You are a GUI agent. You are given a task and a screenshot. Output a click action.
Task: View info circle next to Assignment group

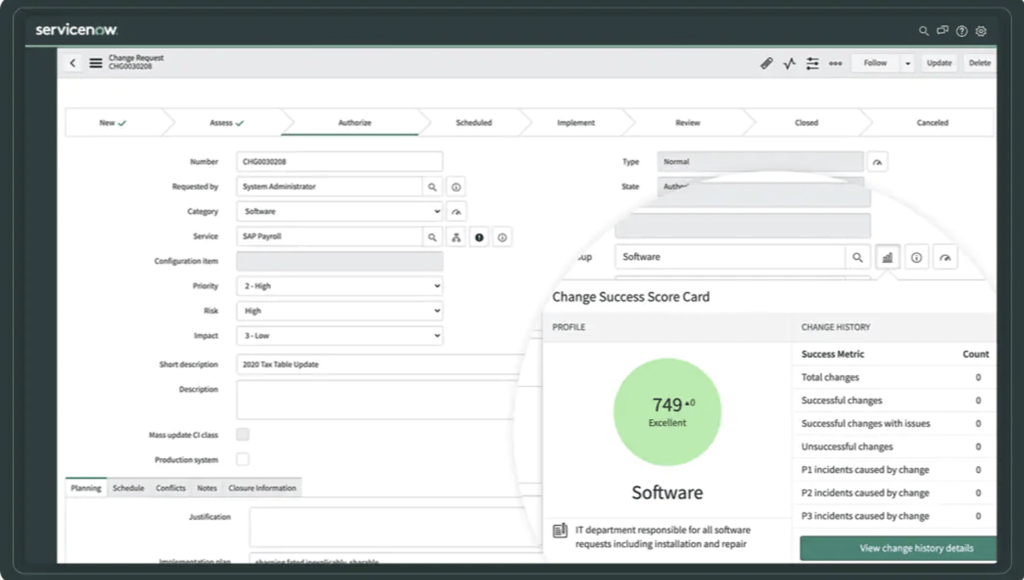pyautogui.click(x=916, y=257)
